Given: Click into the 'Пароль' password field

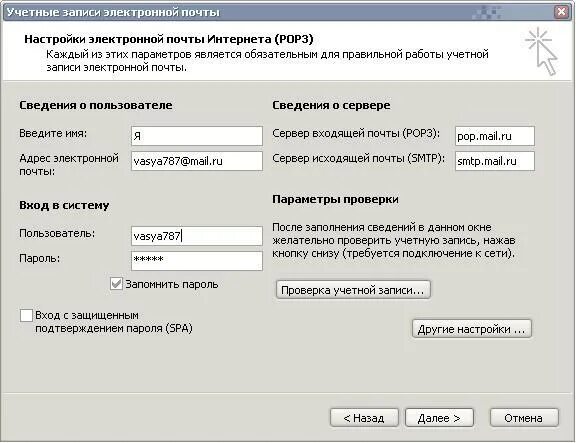Looking at the screenshot, I should pos(197,261).
